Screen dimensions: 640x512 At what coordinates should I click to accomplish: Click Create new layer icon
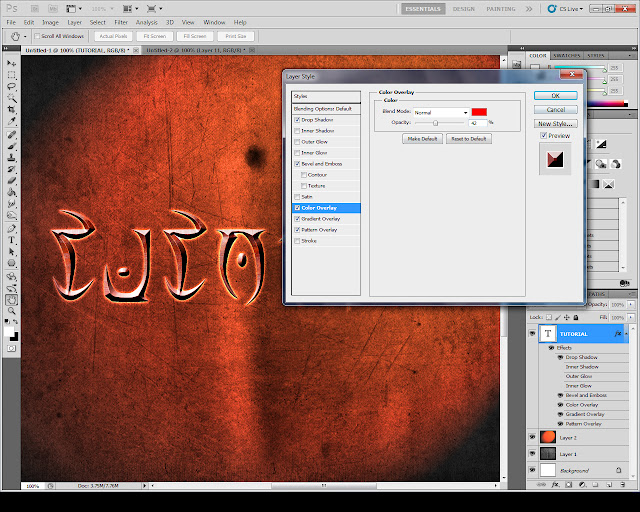[609, 485]
